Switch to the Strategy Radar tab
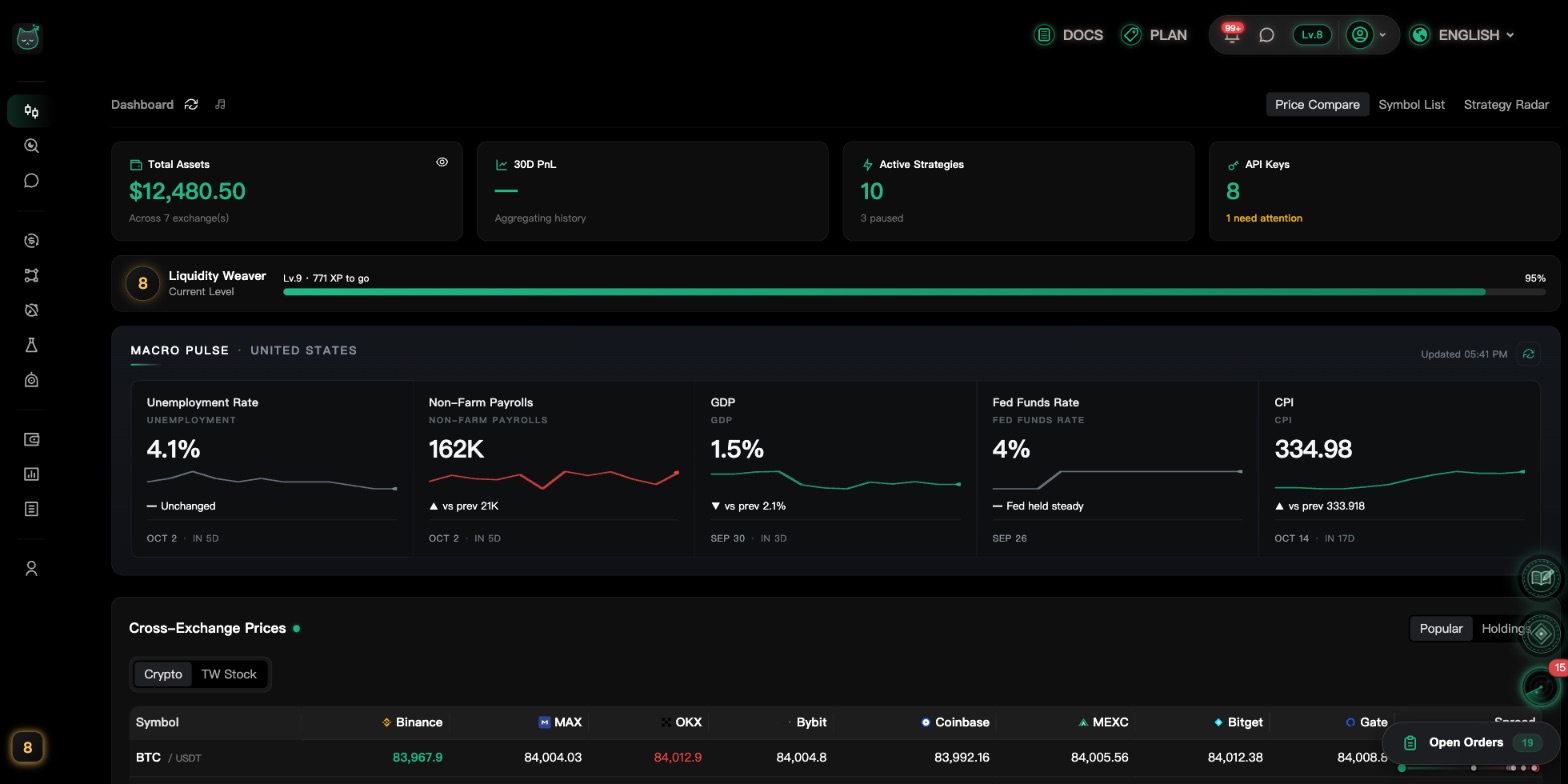 click(x=1506, y=104)
